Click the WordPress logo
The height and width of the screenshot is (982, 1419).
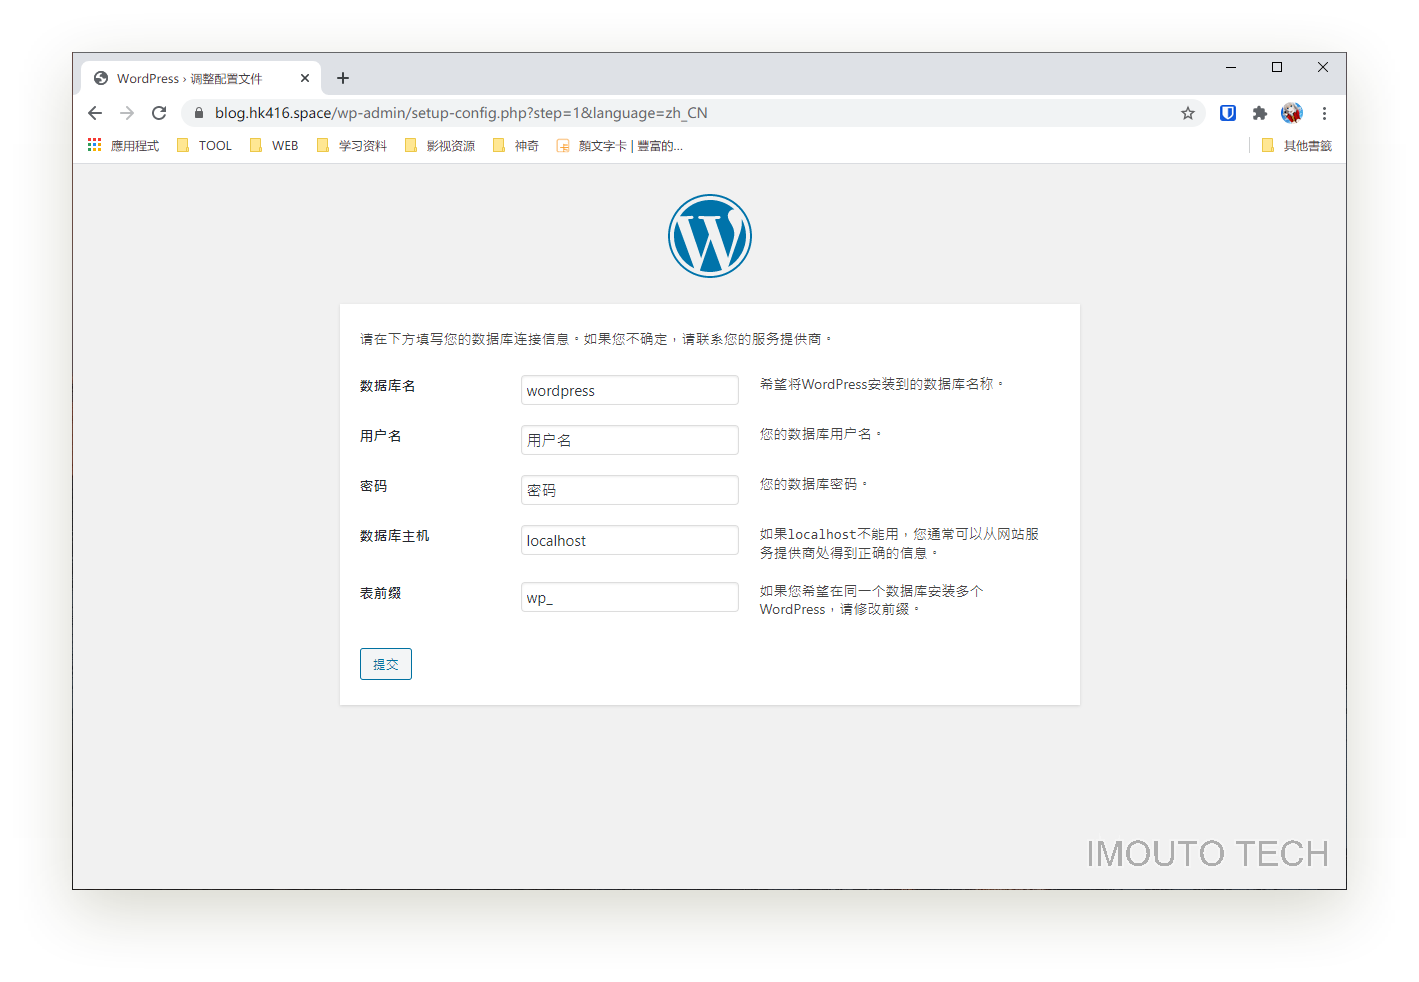pyautogui.click(x=710, y=236)
